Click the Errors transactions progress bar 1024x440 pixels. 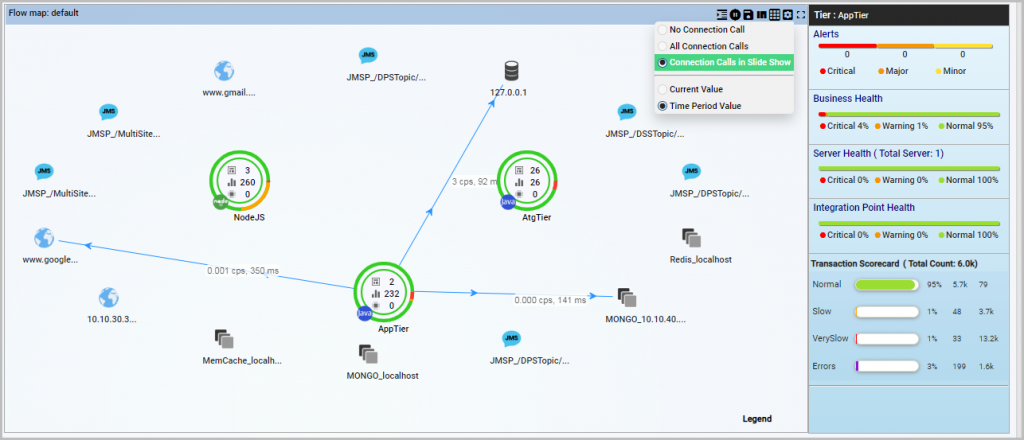887,366
